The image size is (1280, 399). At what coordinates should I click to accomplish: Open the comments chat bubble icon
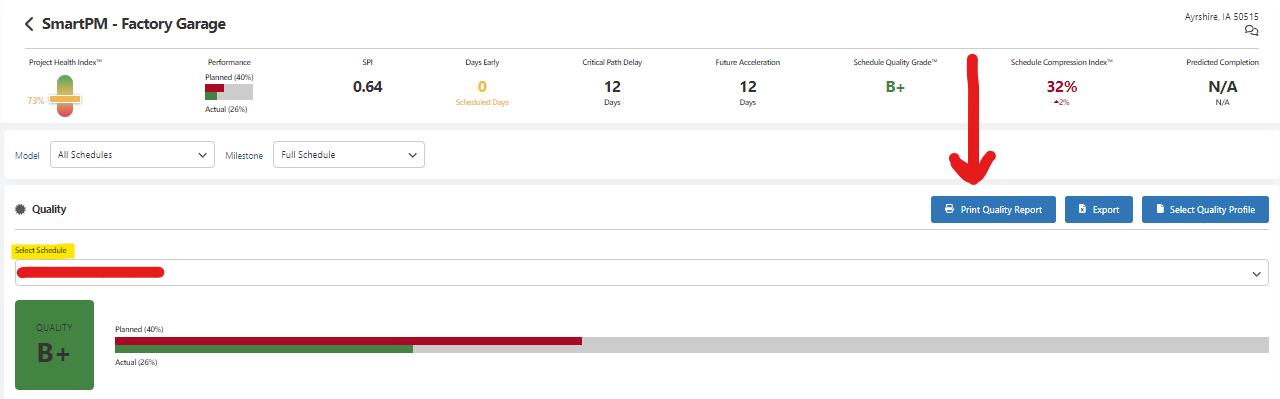[1251, 31]
